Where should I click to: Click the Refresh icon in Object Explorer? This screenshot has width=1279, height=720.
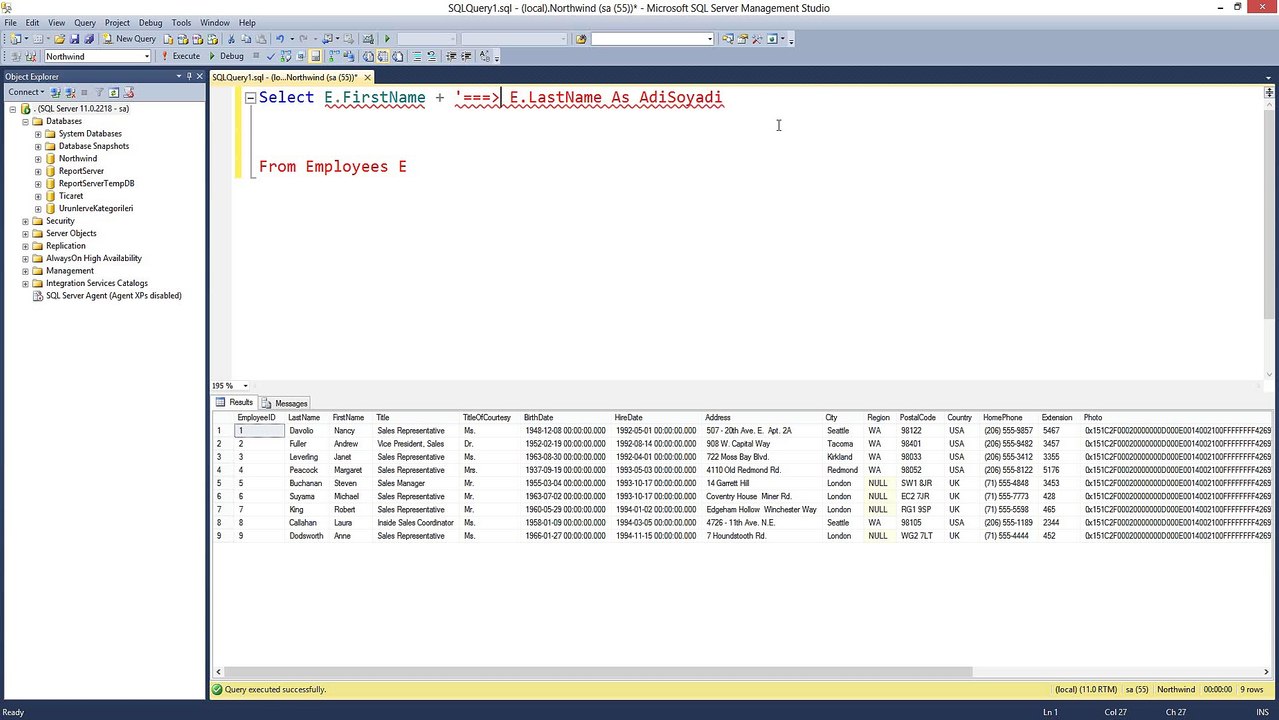click(x=114, y=92)
